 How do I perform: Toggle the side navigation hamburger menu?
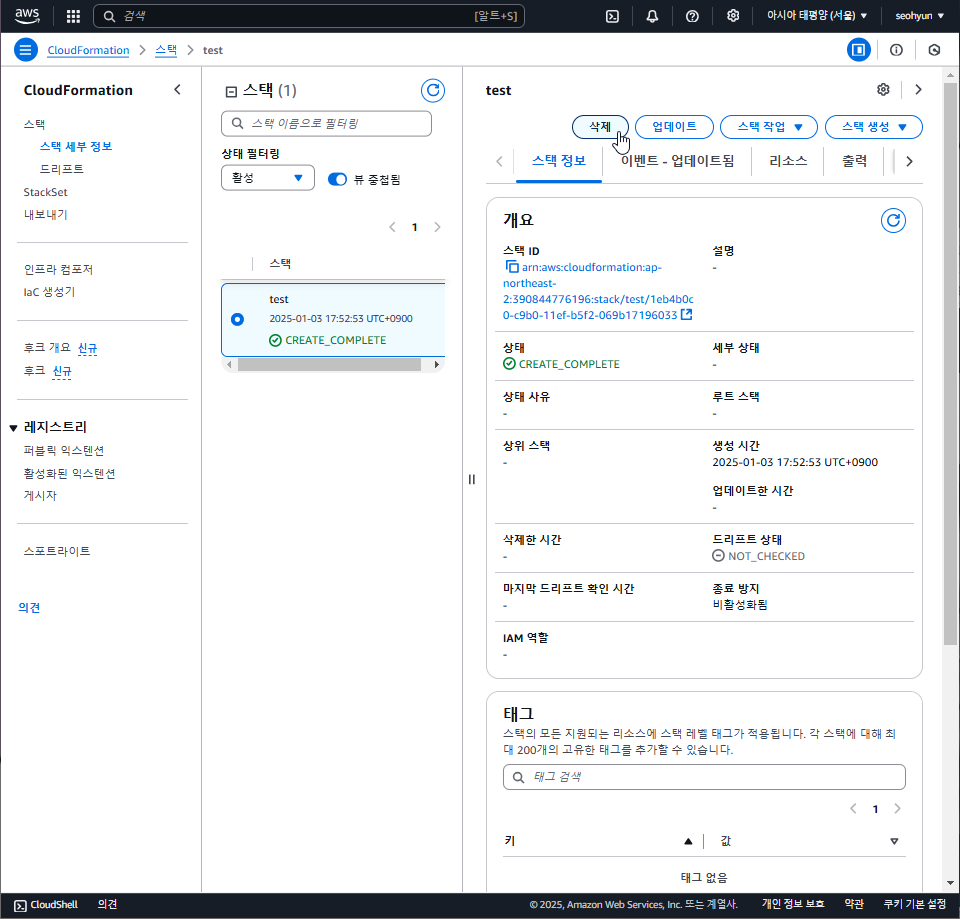pos(26,50)
